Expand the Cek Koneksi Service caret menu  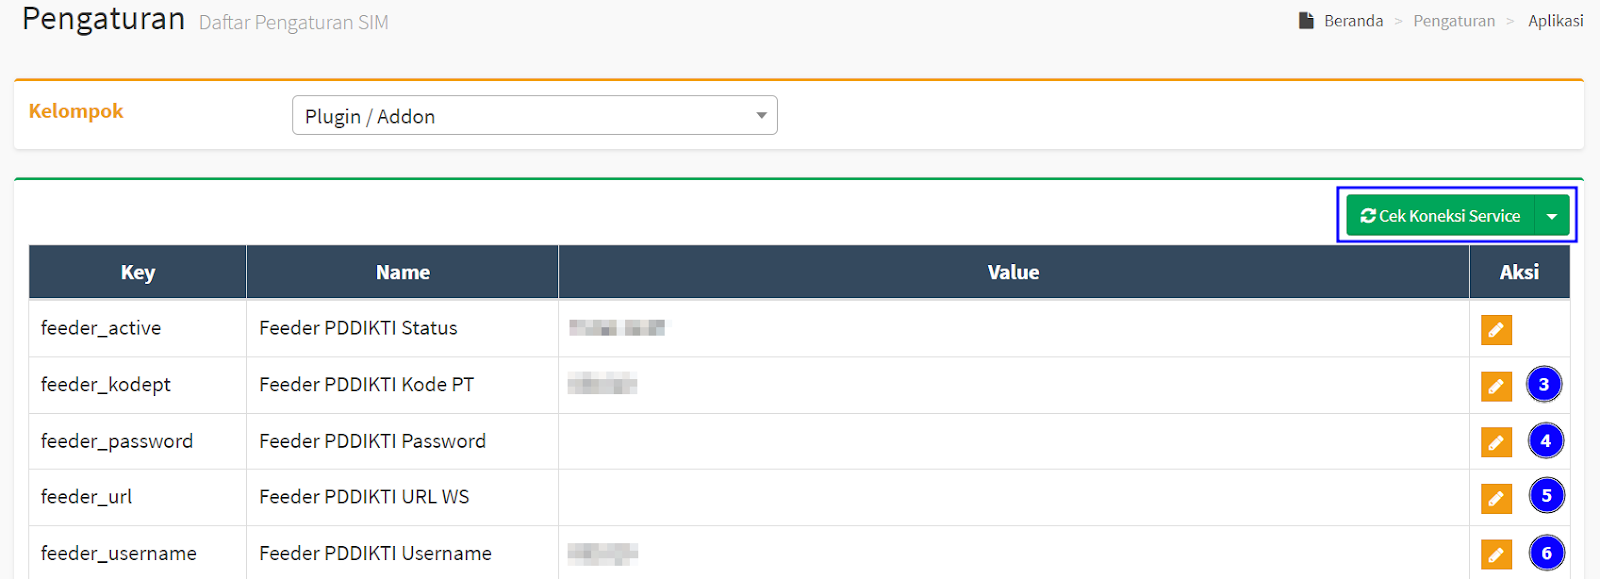click(x=1552, y=216)
